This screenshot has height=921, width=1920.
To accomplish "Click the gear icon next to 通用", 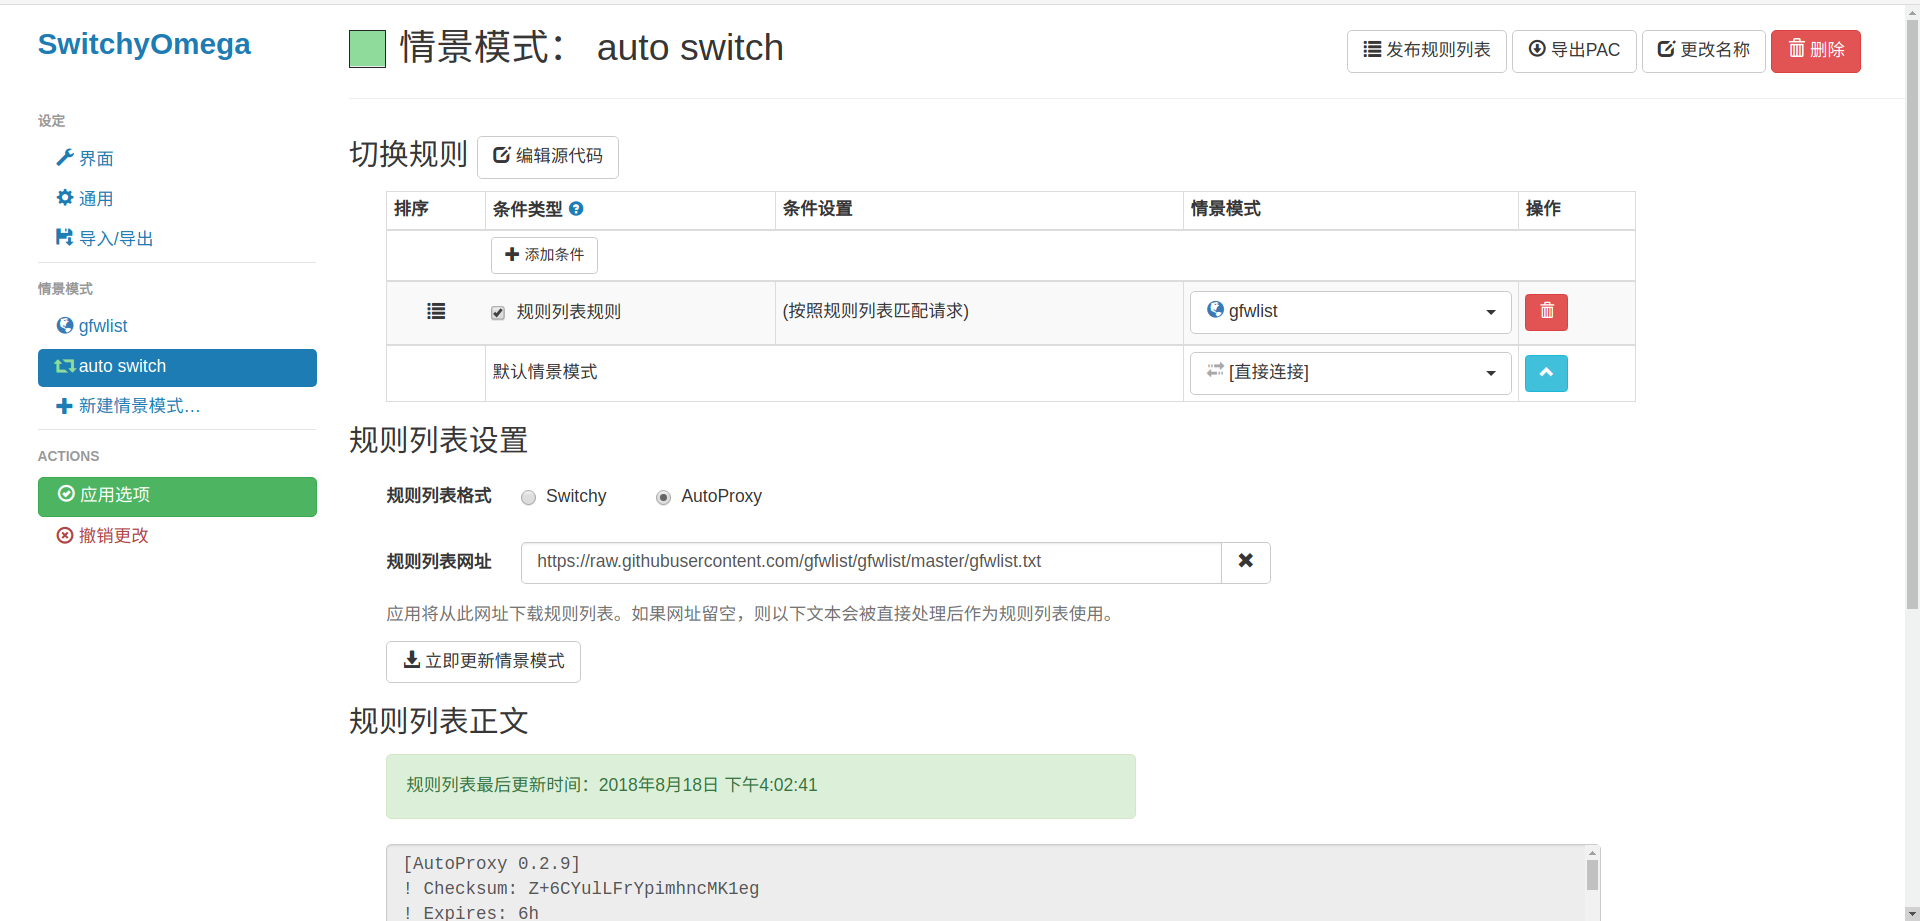I will [65, 197].
